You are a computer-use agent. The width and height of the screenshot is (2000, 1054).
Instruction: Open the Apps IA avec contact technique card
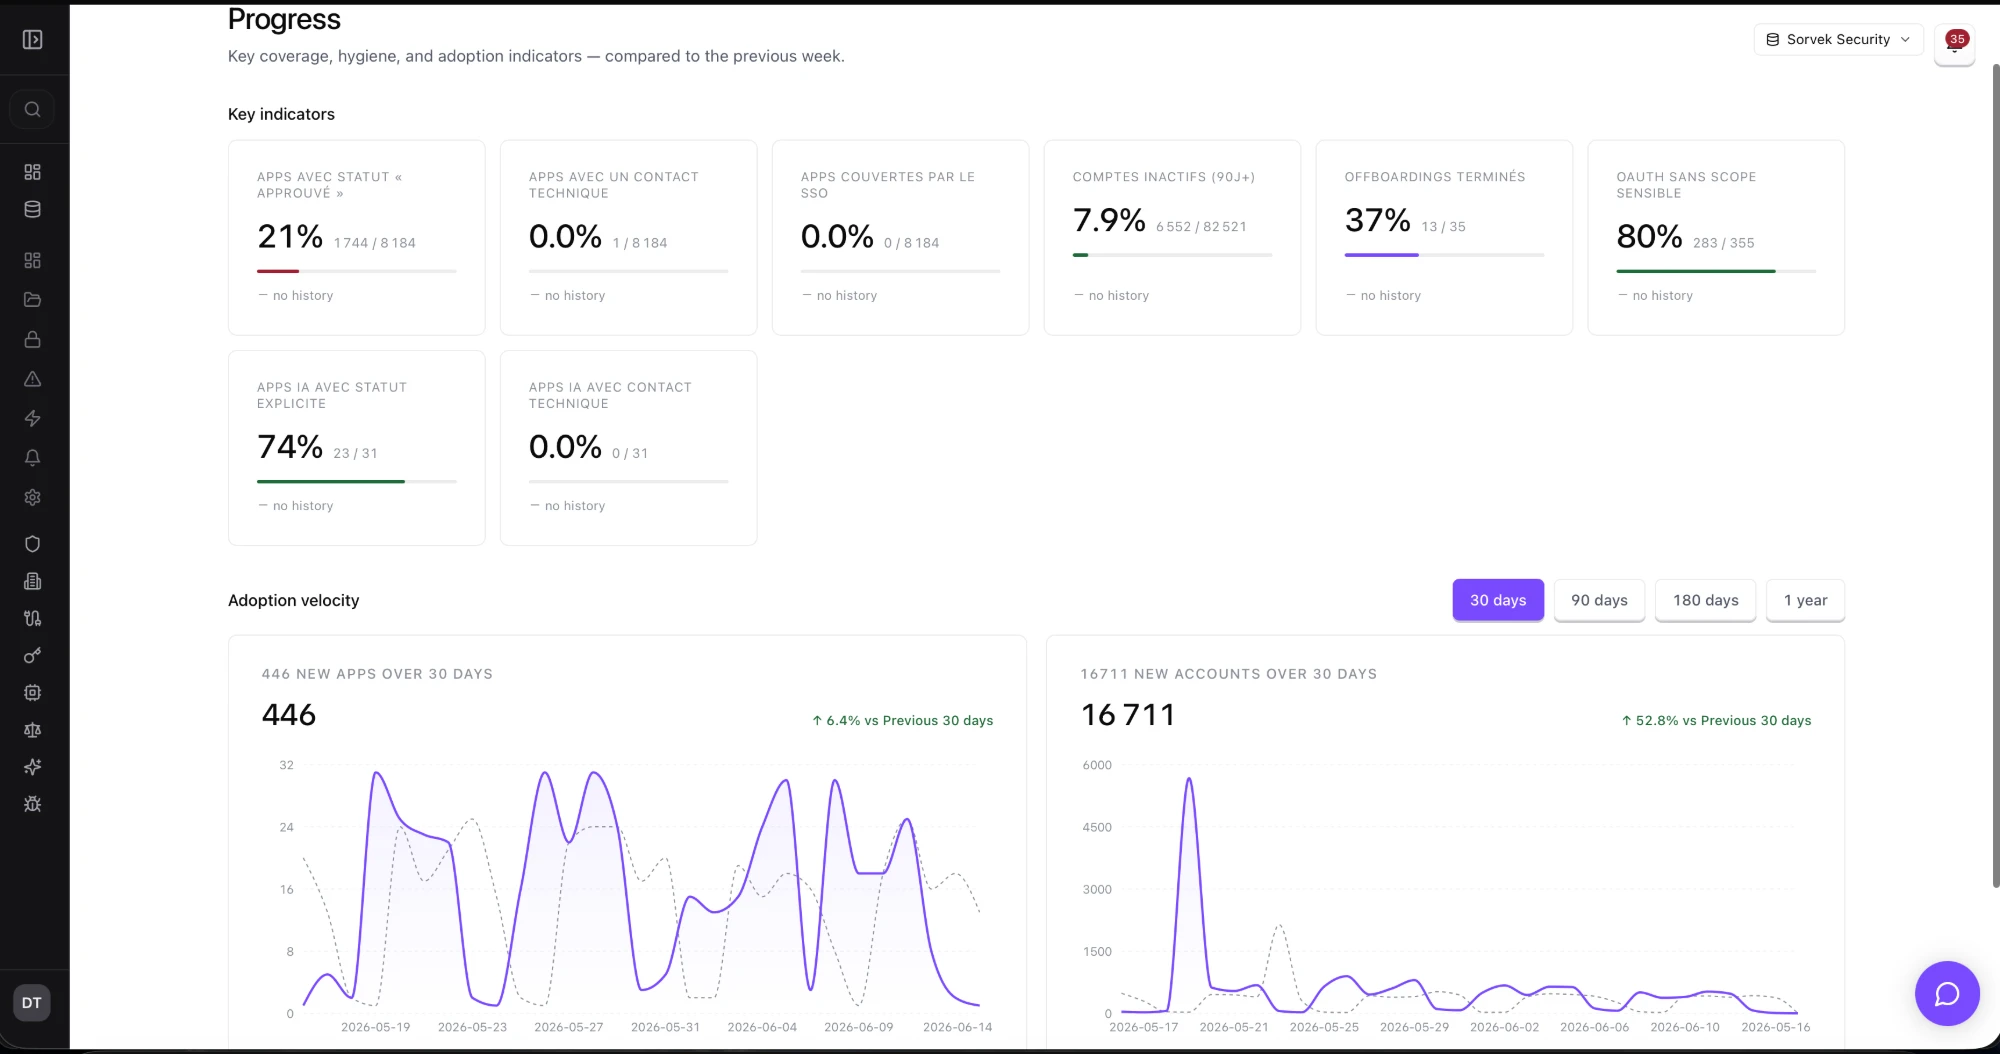click(x=629, y=448)
